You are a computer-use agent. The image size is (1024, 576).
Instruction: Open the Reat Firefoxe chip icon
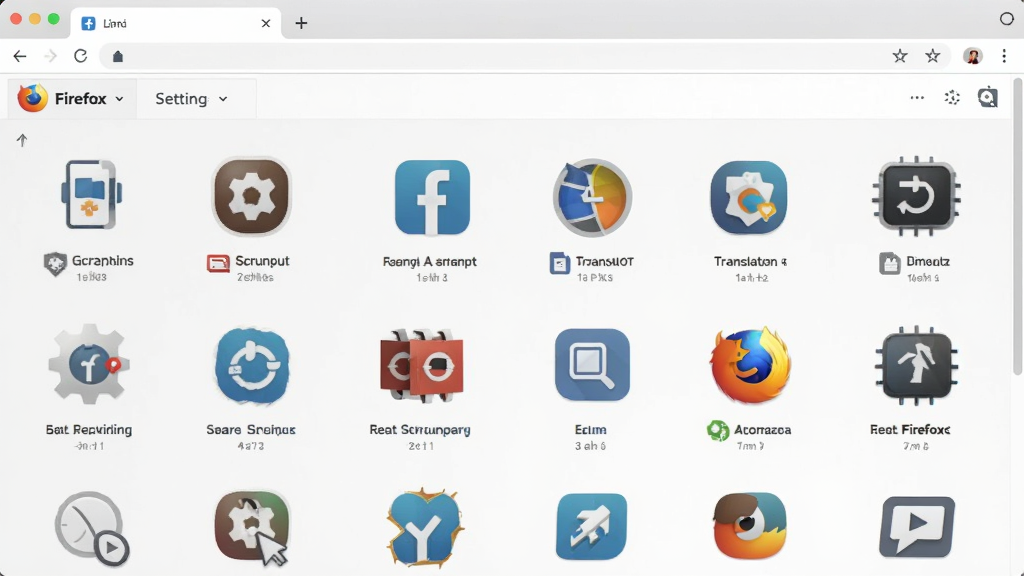point(916,364)
